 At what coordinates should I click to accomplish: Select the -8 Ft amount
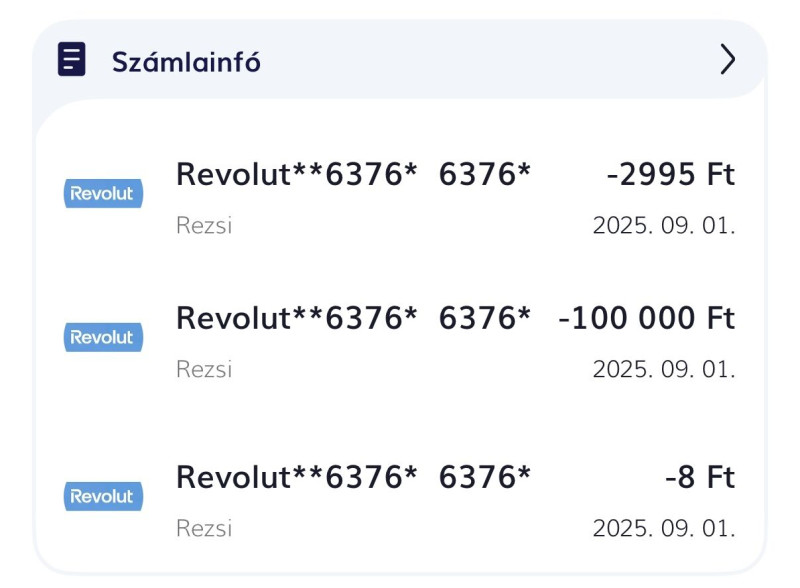(700, 477)
